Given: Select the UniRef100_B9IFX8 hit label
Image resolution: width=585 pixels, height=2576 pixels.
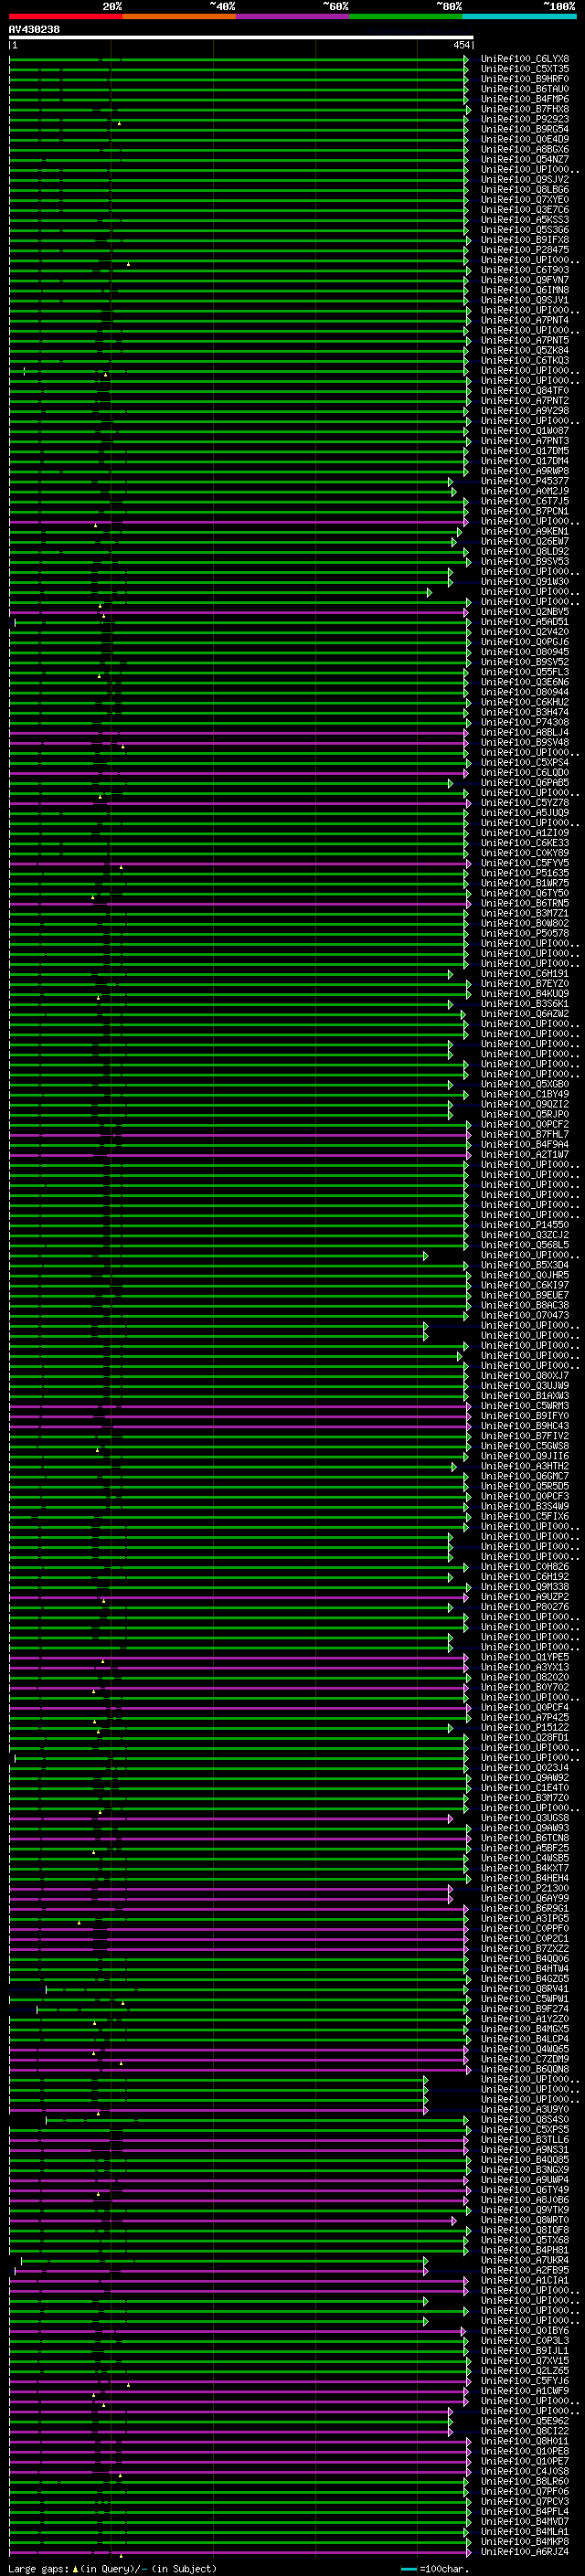Looking at the screenshot, I should (x=524, y=240).
